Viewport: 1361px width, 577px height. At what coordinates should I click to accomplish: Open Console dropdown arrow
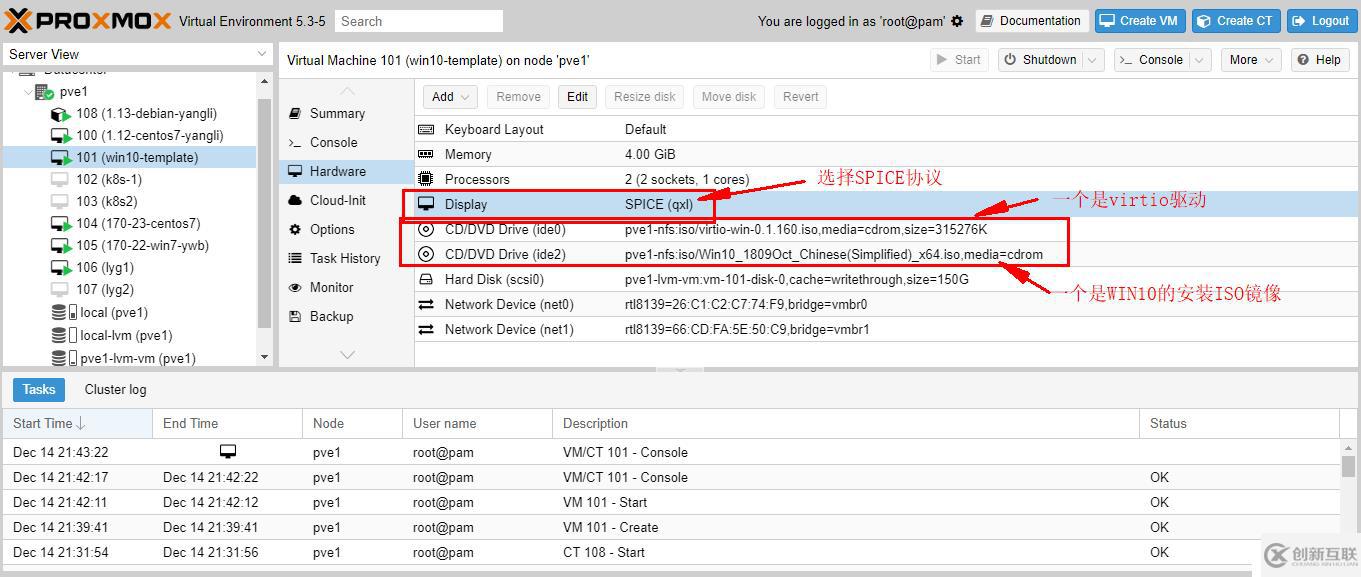pos(1200,60)
